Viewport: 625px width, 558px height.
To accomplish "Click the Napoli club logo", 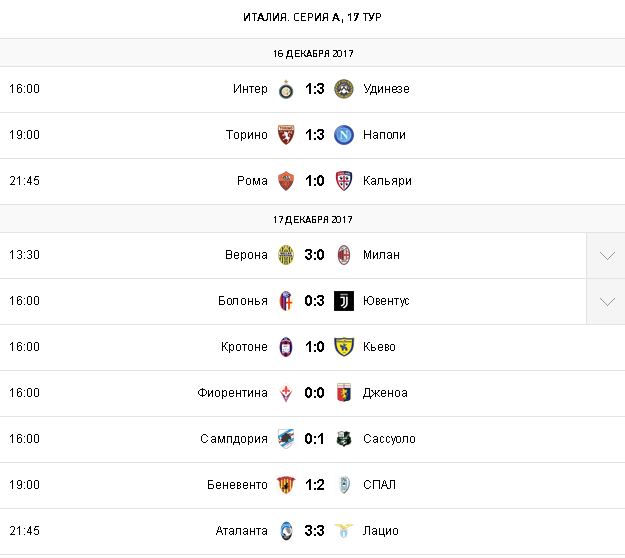I will click(x=344, y=135).
